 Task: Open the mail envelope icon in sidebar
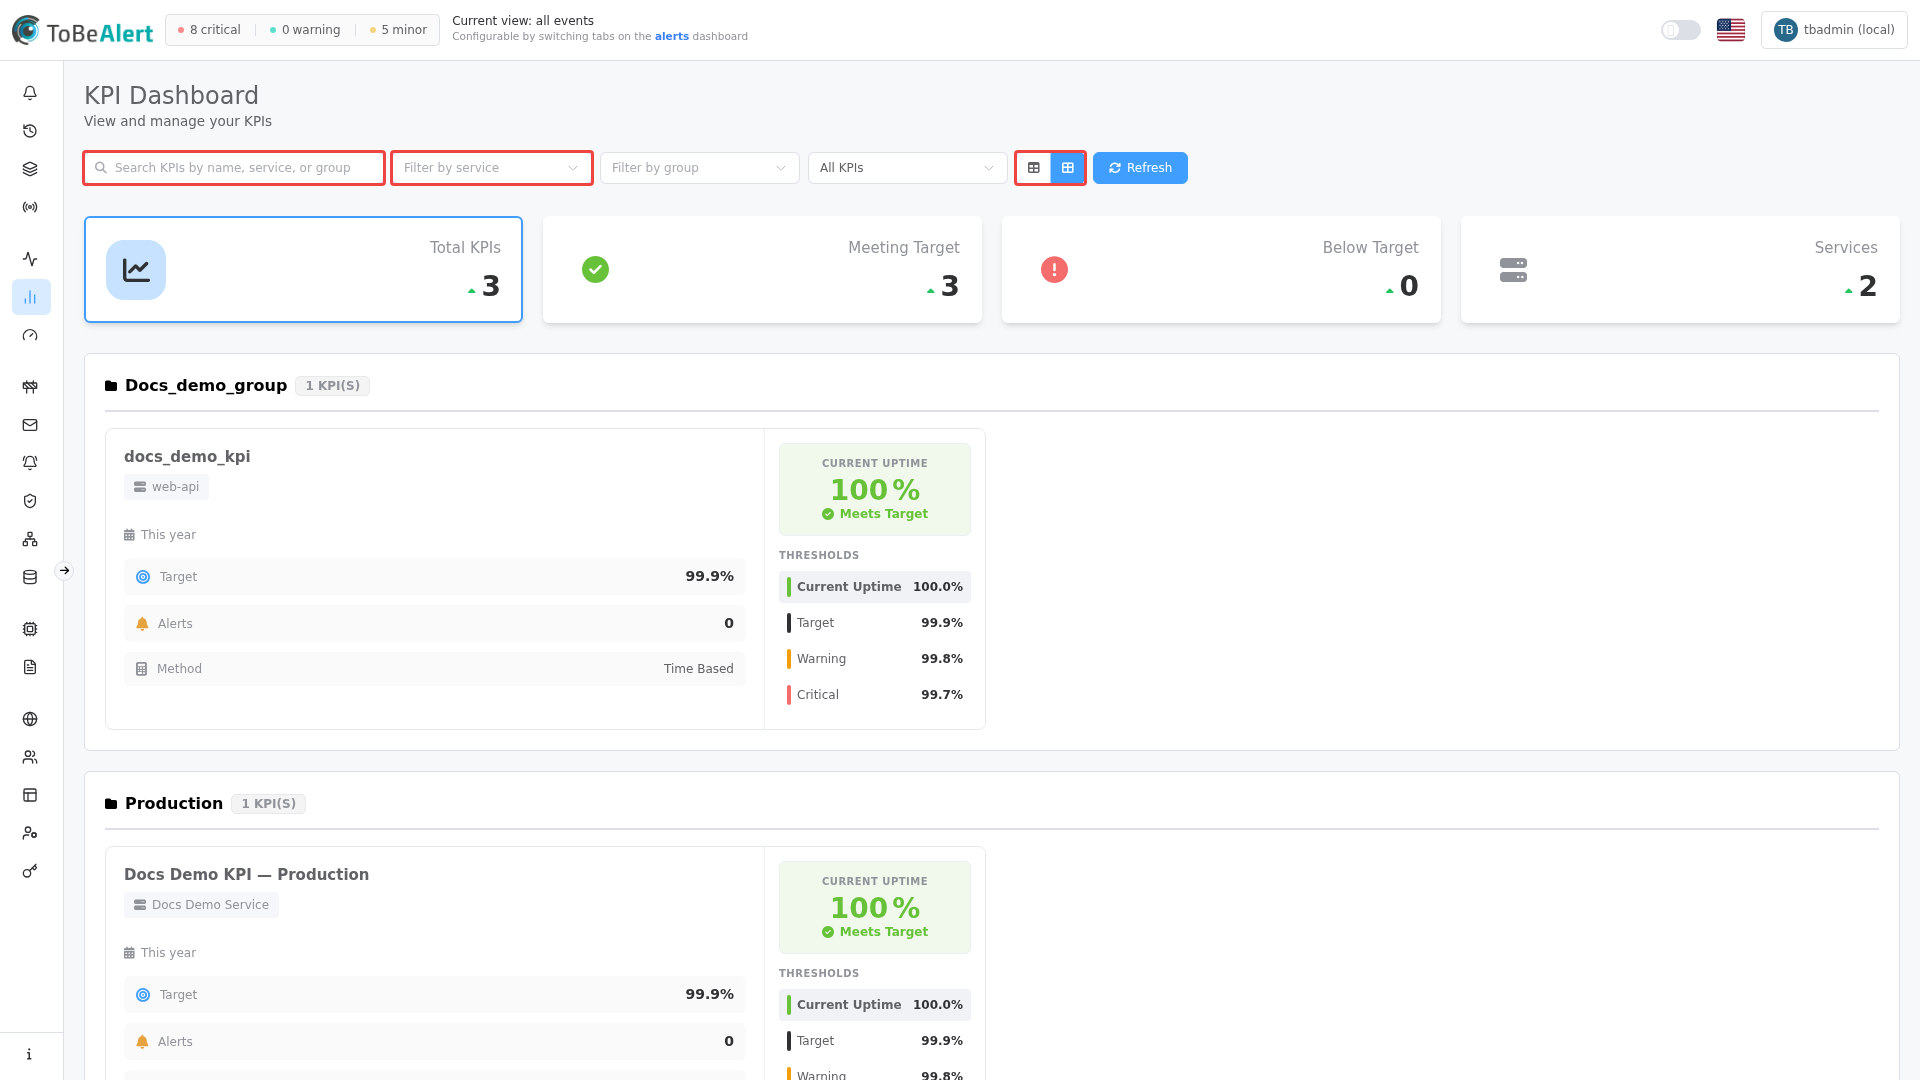coord(30,425)
